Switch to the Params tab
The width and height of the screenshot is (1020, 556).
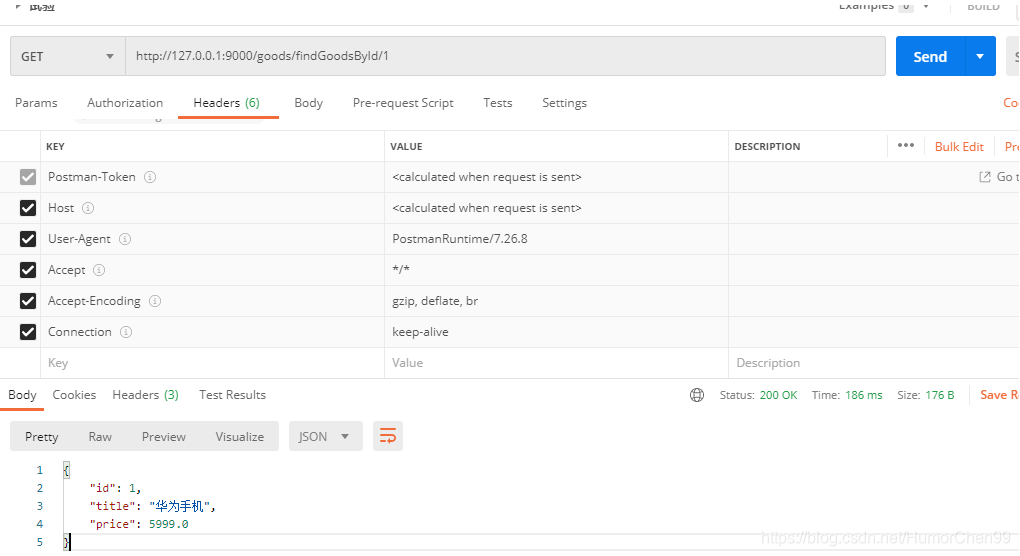tap(36, 103)
